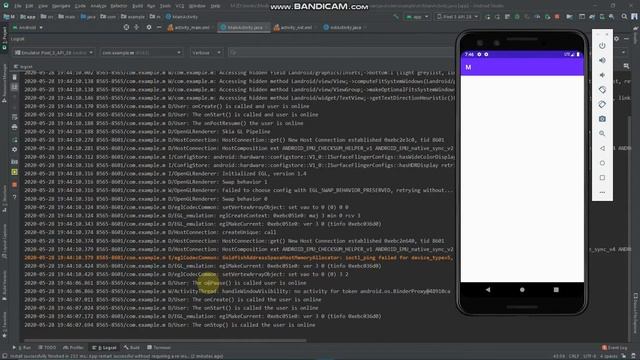Image resolution: width=640 pixels, height=360 pixels.
Task: Tap the Android back button on the phone screen
Action: 488,289
